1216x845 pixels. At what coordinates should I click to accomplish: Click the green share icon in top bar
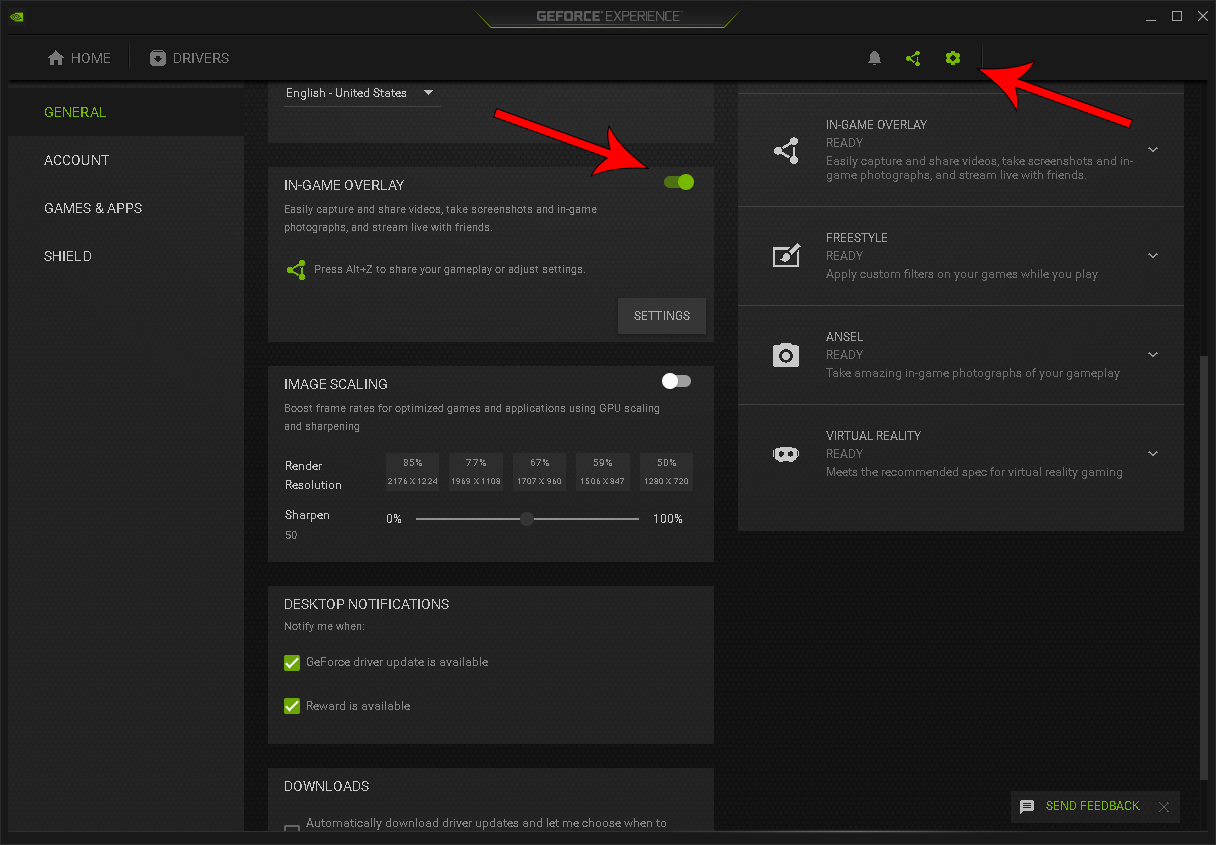click(x=913, y=58)
